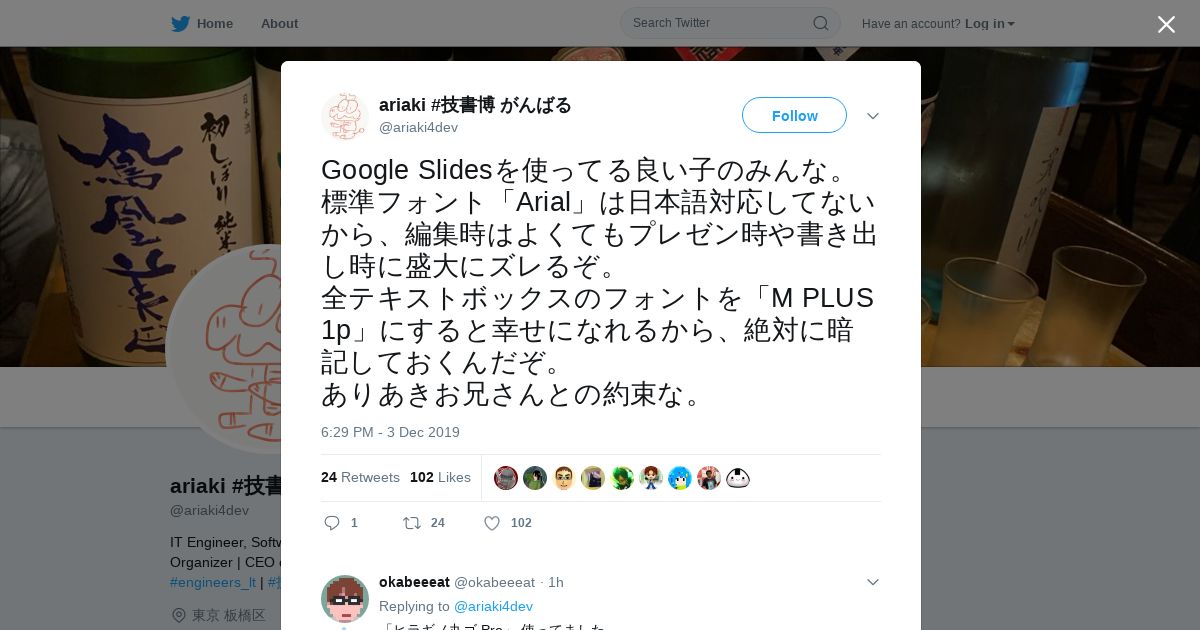Click the onigiri liker avatar

point(738,478)
